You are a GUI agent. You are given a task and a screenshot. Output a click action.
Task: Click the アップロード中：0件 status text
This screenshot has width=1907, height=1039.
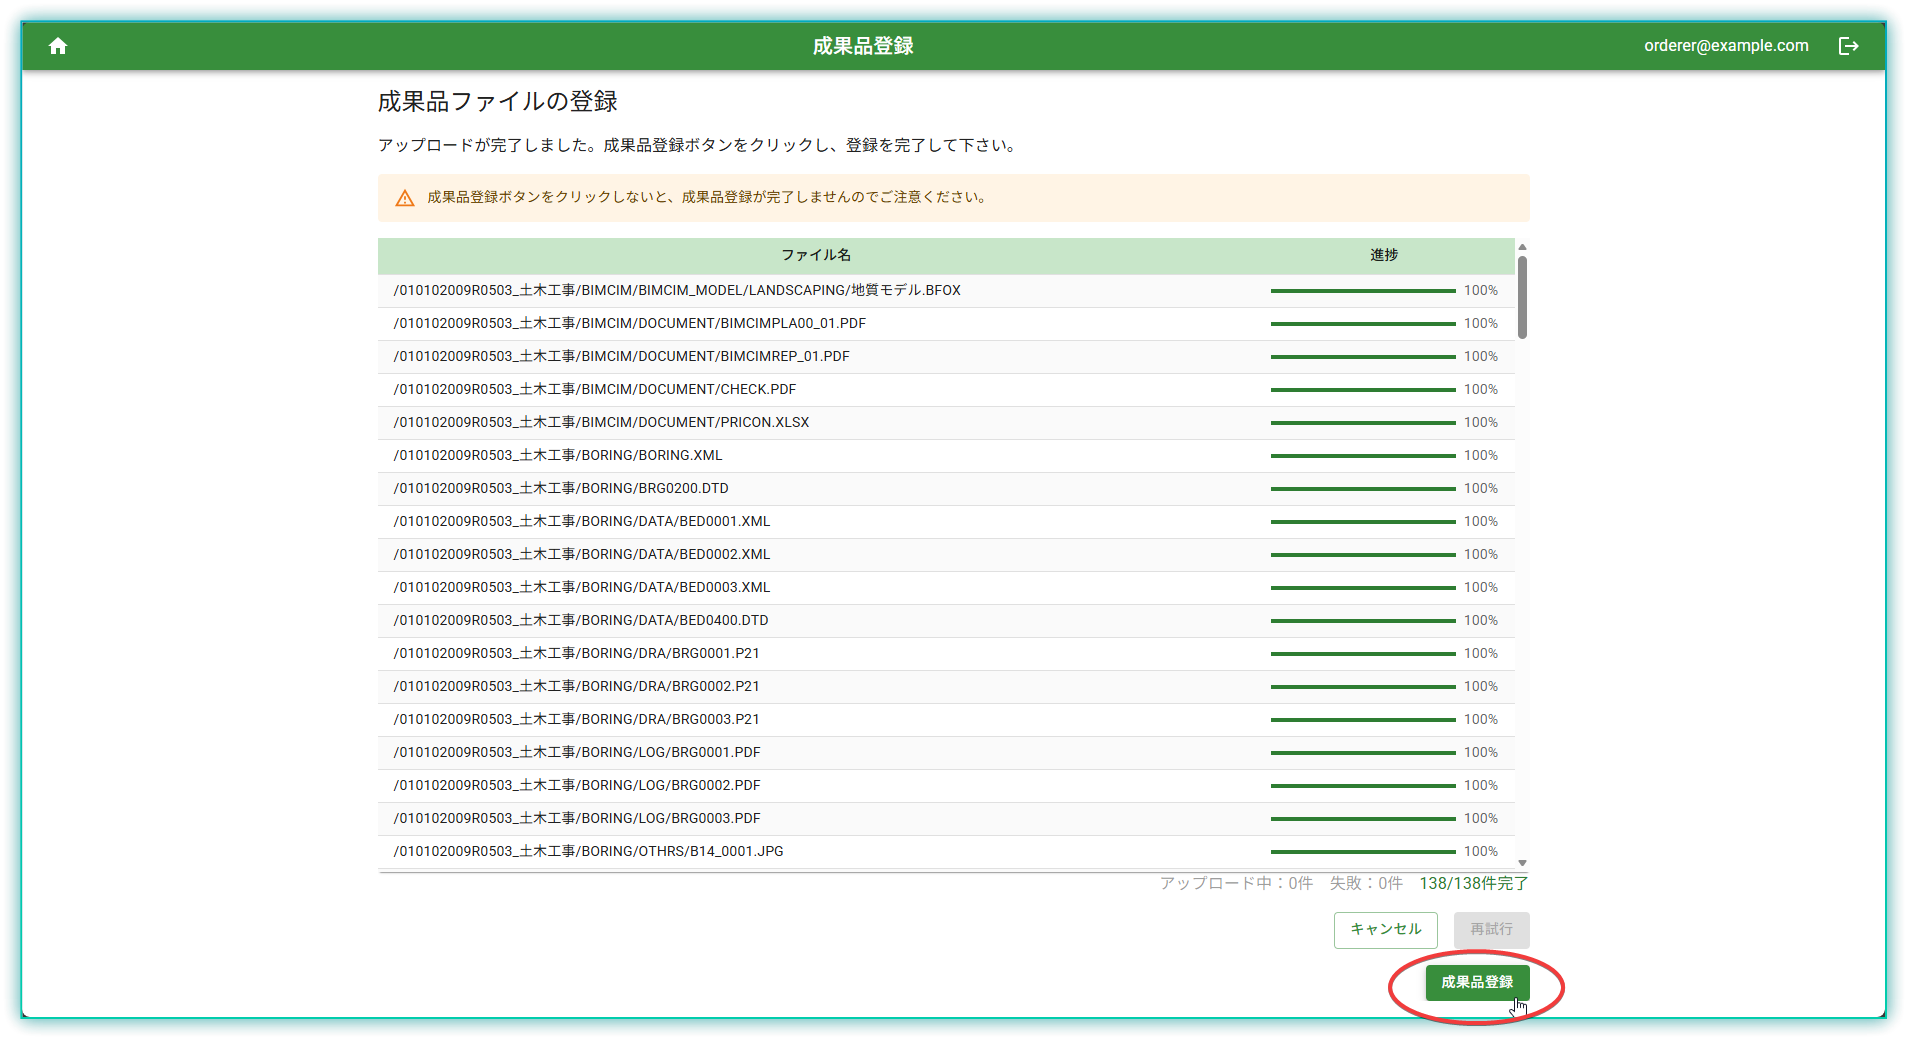coord(1236,884)
